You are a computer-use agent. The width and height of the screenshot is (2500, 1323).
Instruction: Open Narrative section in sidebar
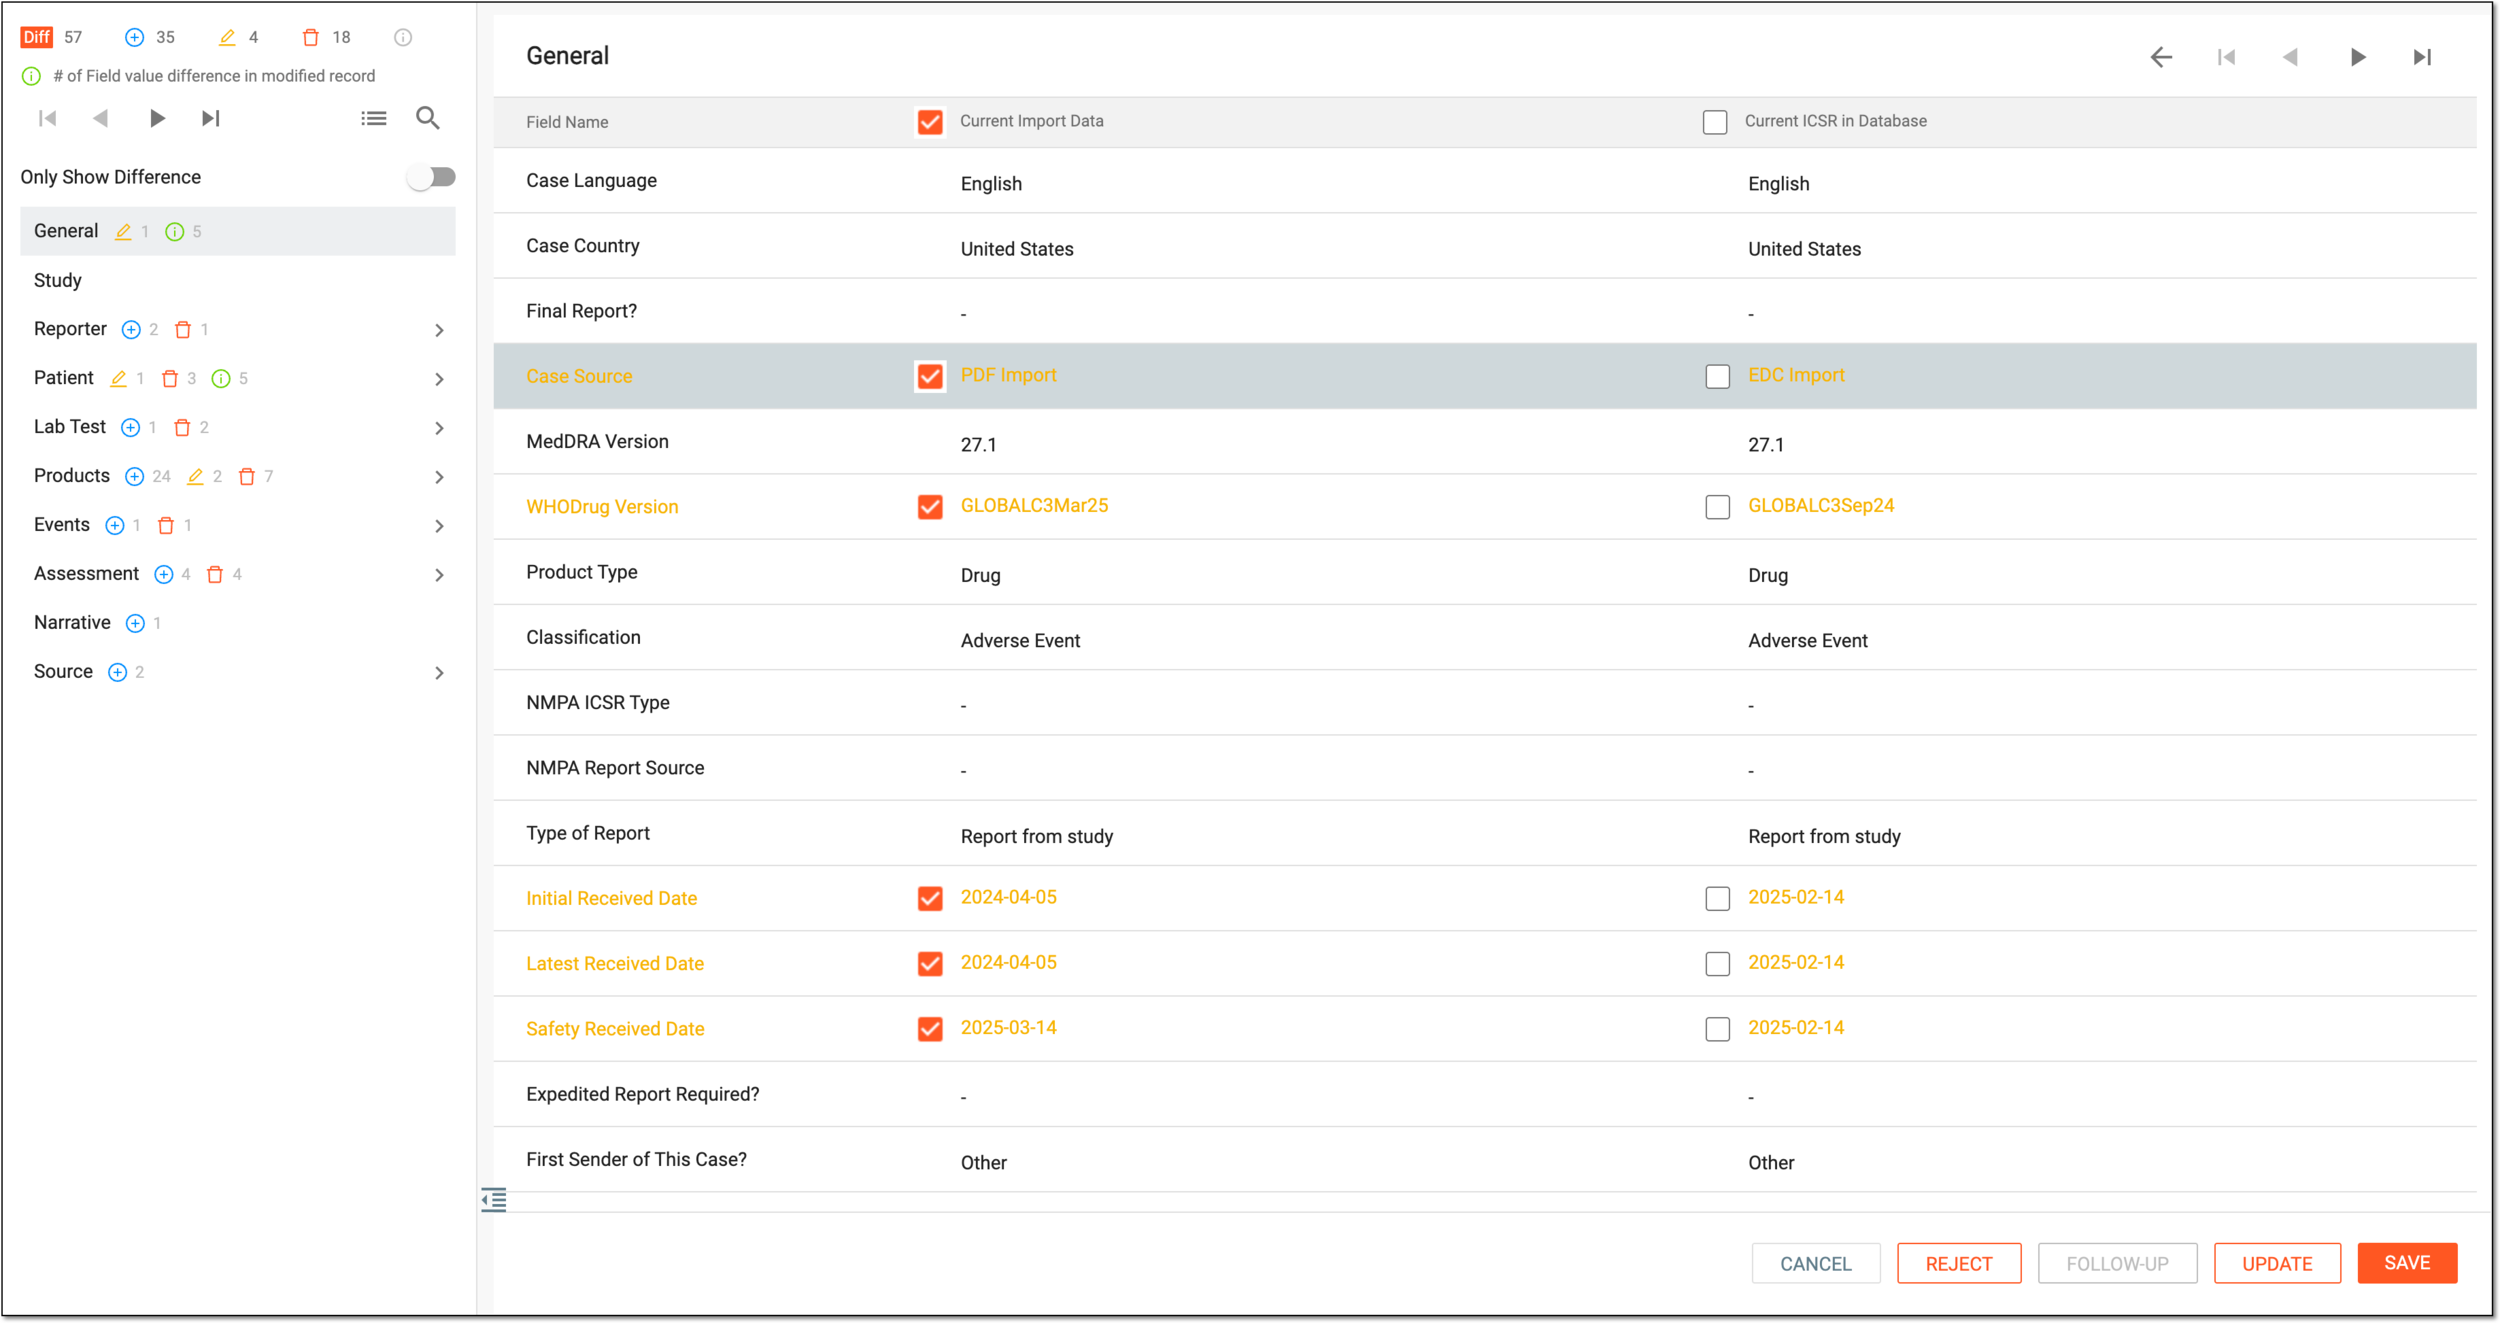(x=72, y=622)
